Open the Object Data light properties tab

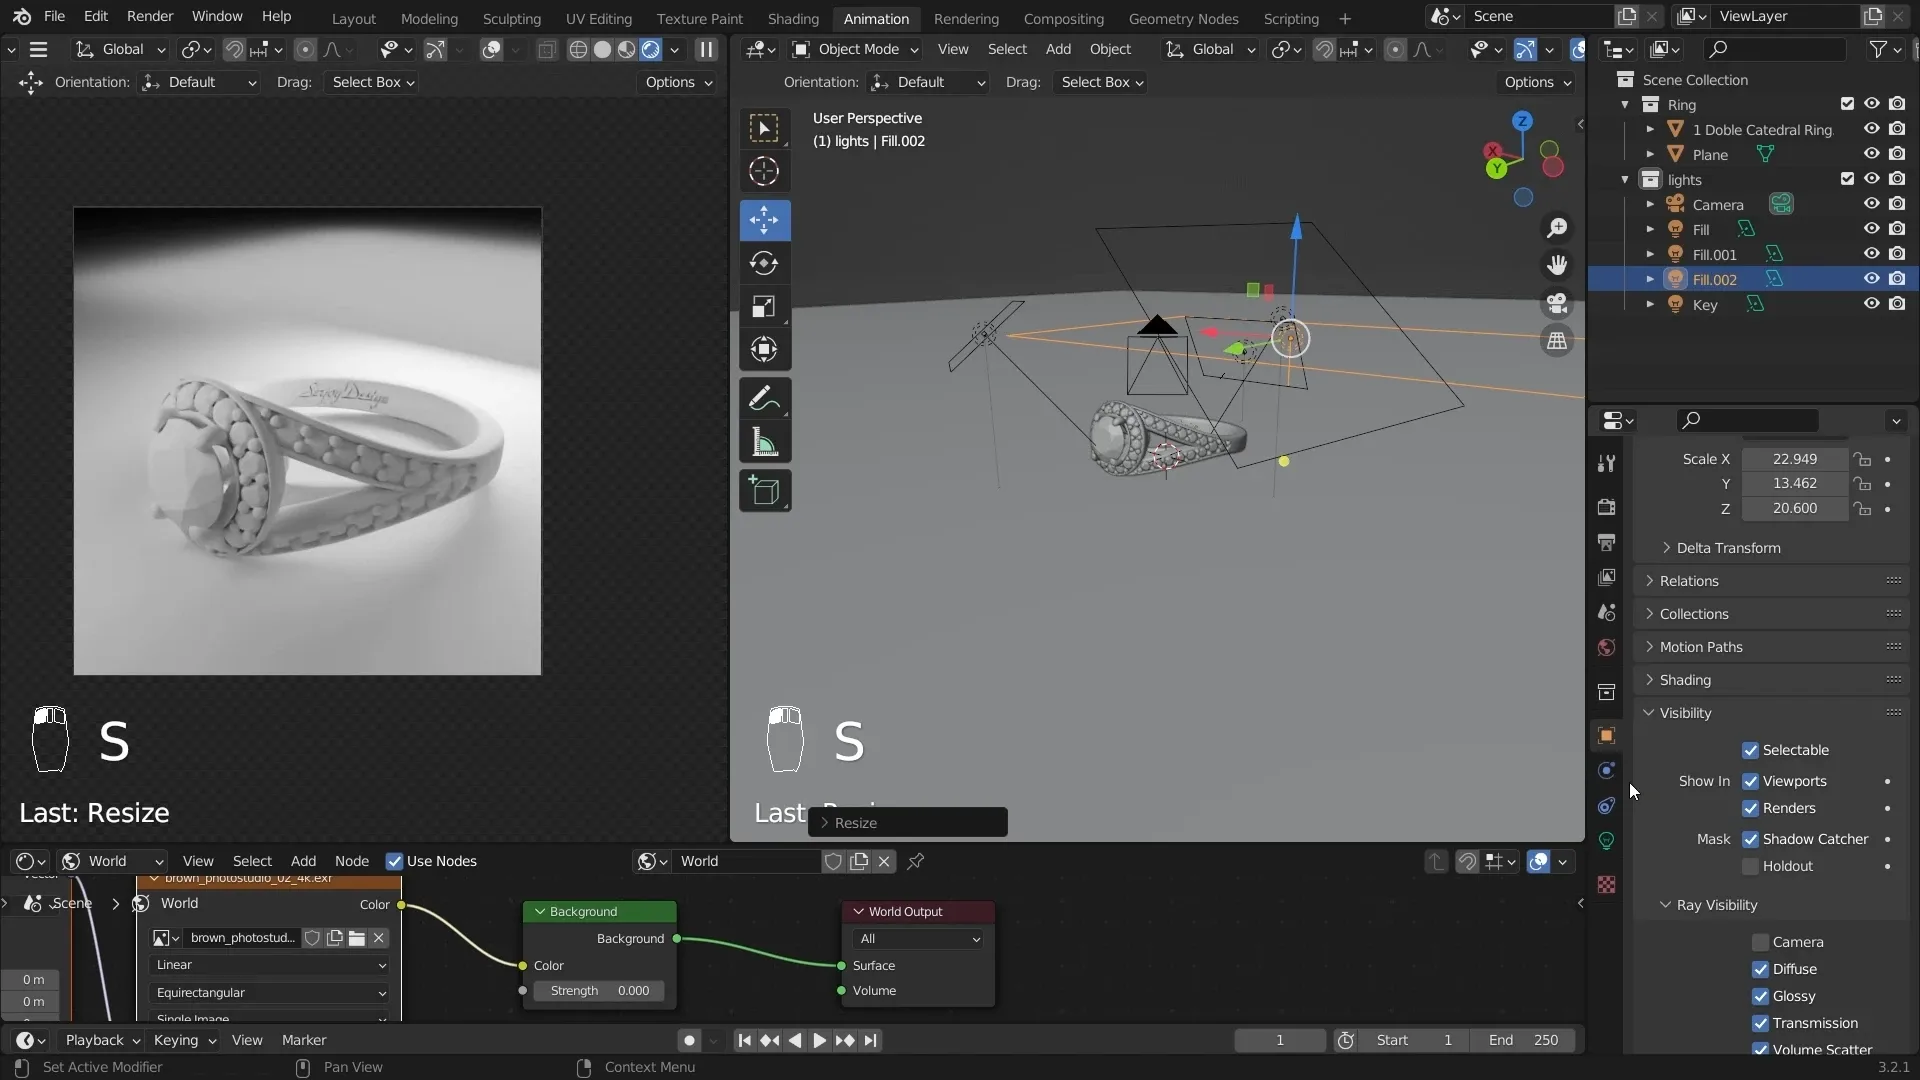[x=1606, y=841]
